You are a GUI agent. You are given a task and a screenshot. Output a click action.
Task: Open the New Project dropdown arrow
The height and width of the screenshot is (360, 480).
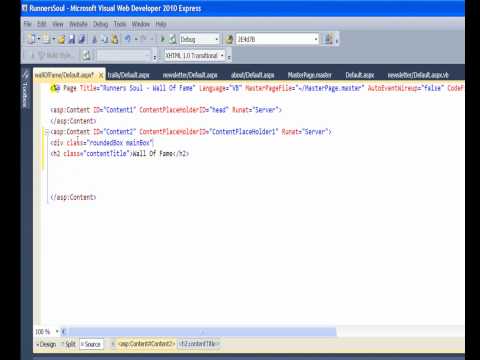coord(39,39)
